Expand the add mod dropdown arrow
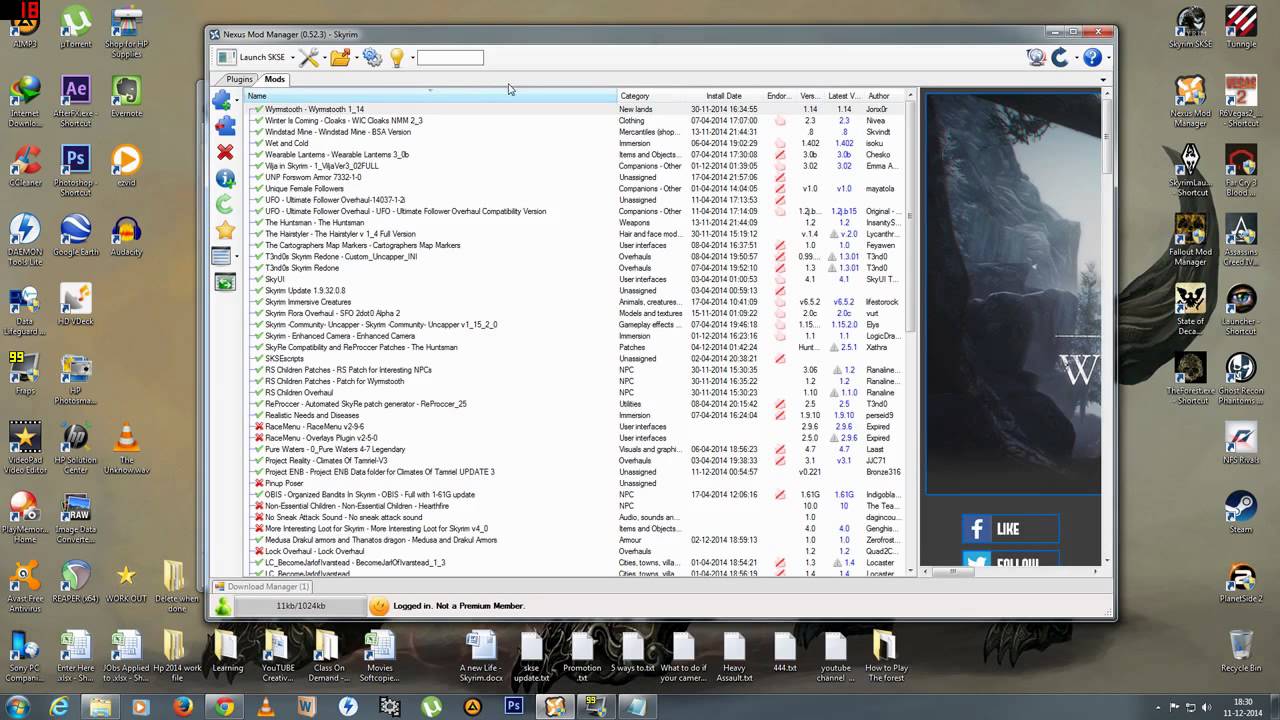The image size is (1280, 720). point(236,100)
